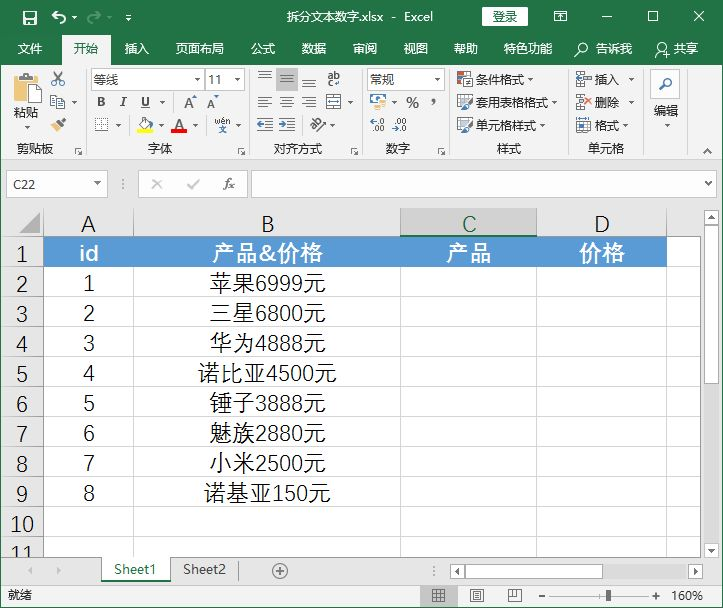Click the Select All corner triangle

coord(30,223)
